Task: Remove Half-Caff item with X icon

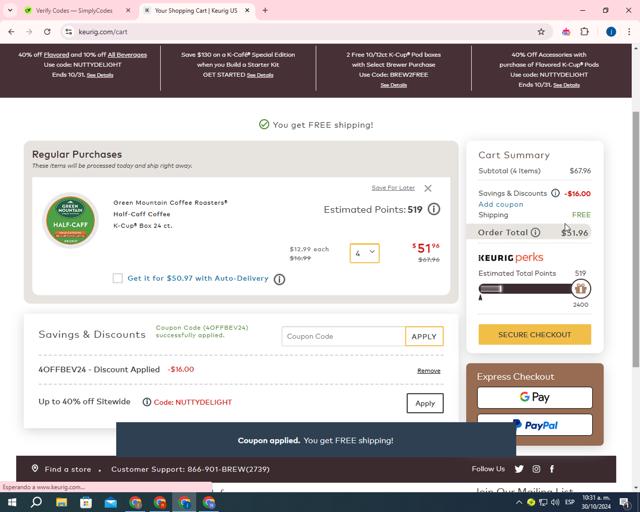Action: (428, 188)
